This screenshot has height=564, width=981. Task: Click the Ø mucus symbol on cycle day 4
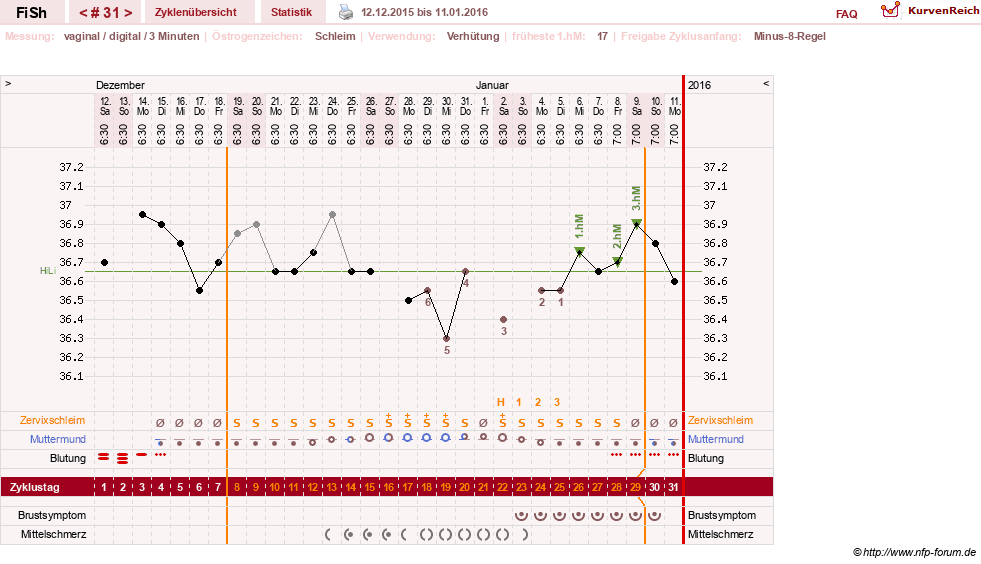[x=161, y=423]
